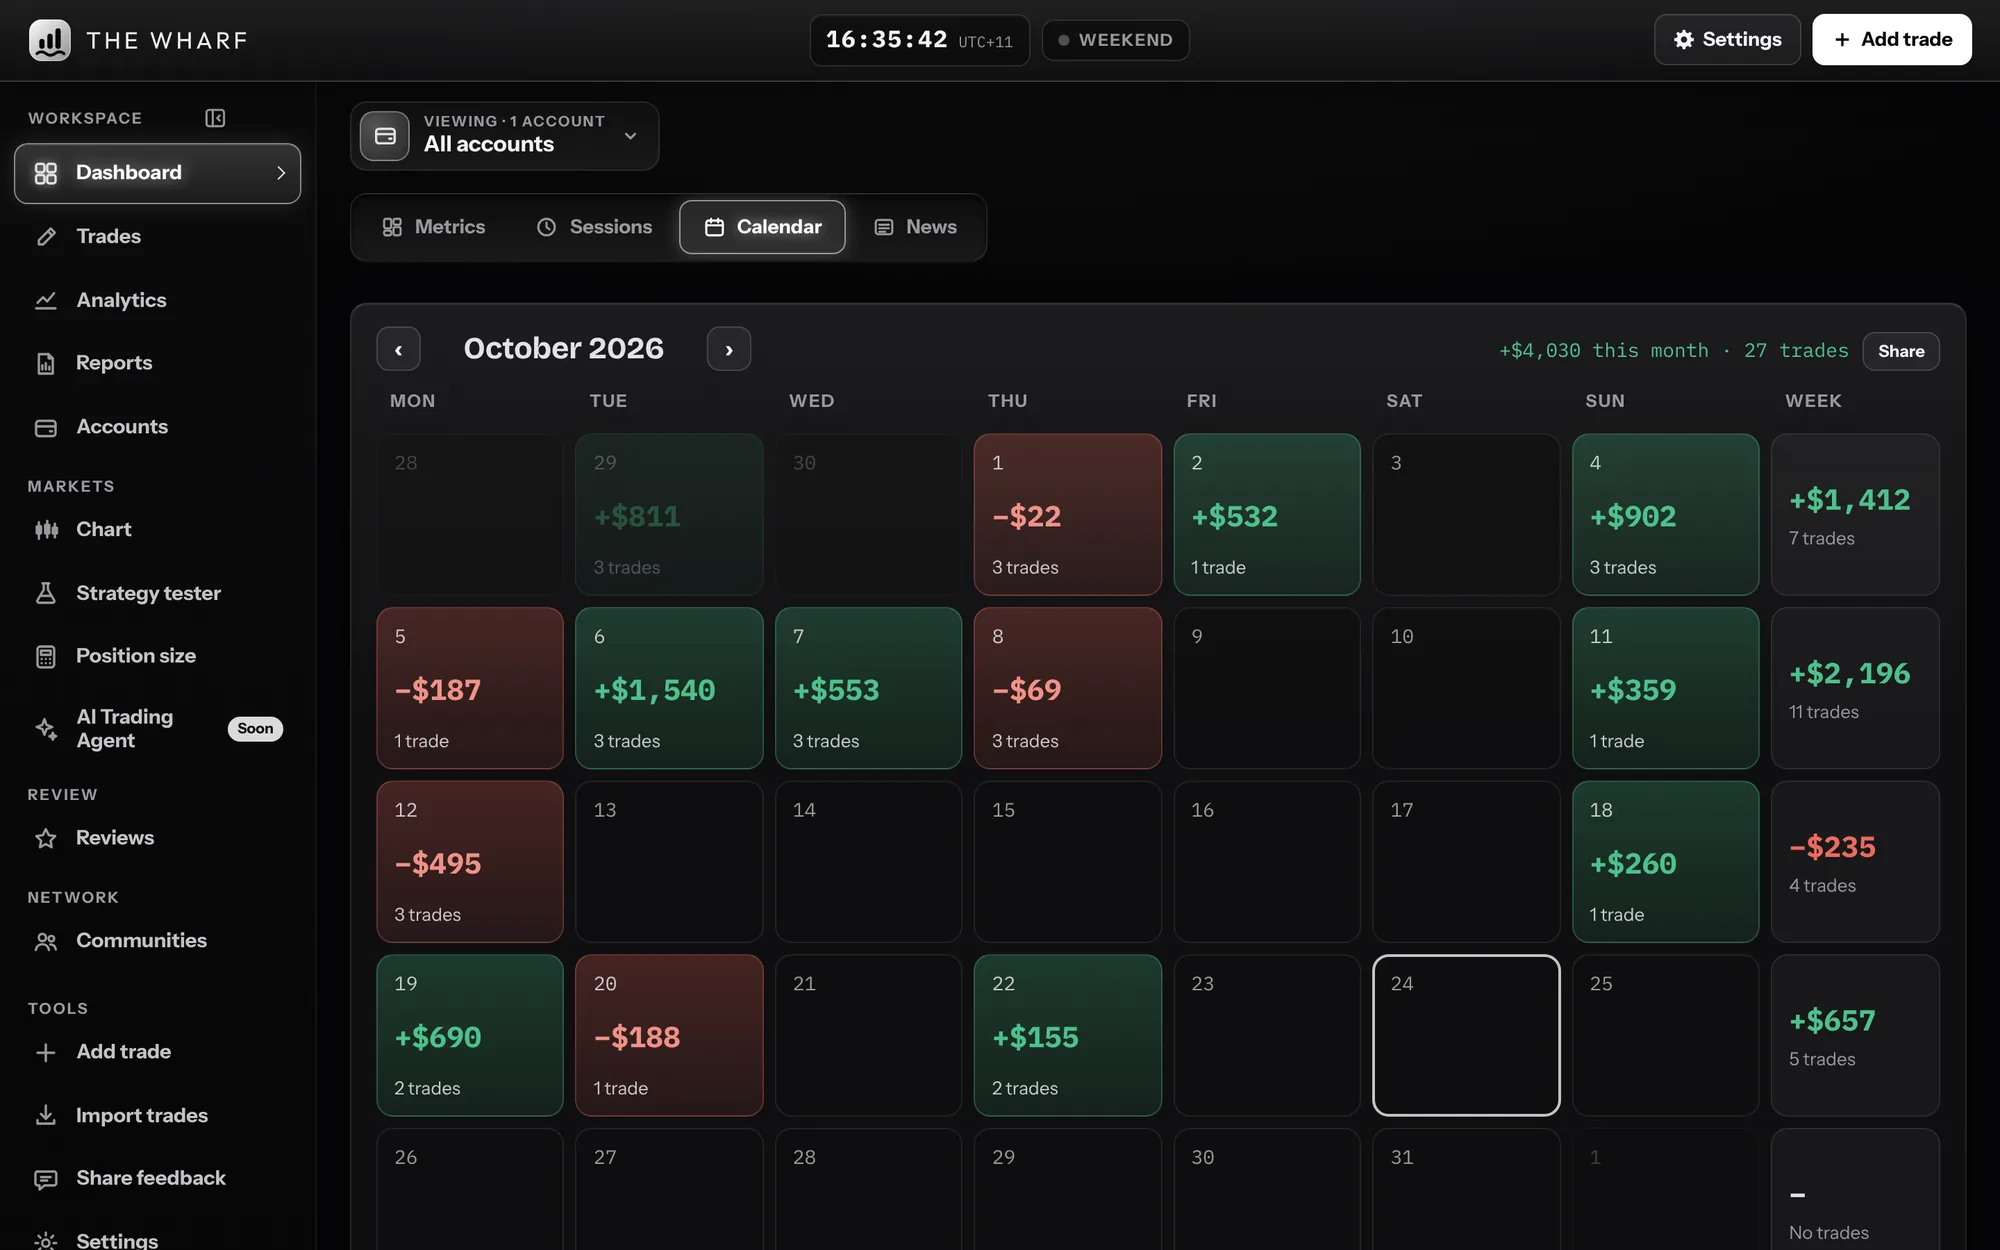Open October 22 with +$155

click(x=1068, y=1035)
